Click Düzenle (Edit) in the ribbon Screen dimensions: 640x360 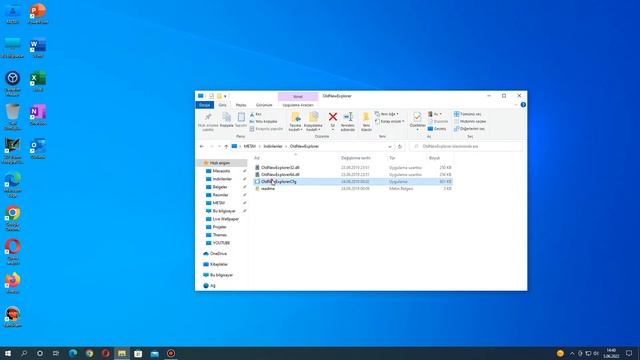coord(438,121)
